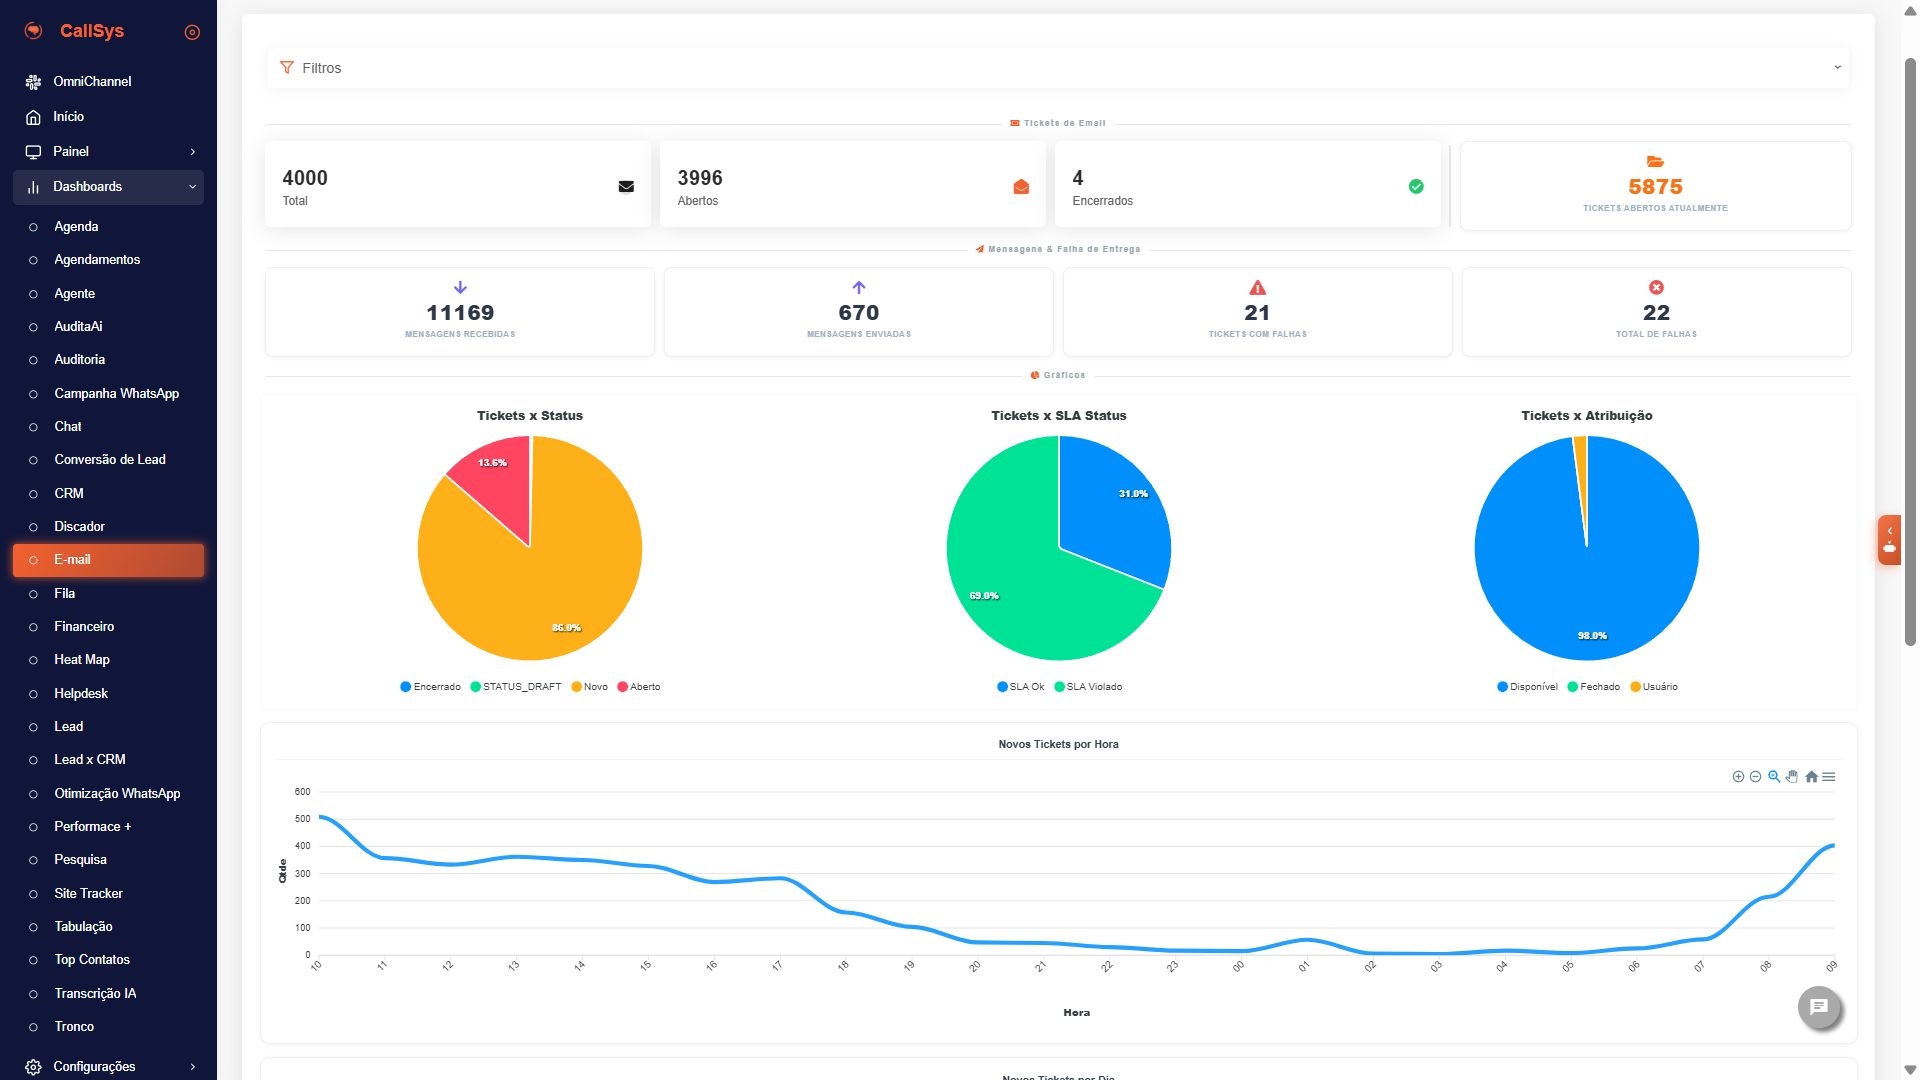Click the 11169 Mensagens Recebidas value
This screenshot has width=1920, height=1080.
[460, 313]
